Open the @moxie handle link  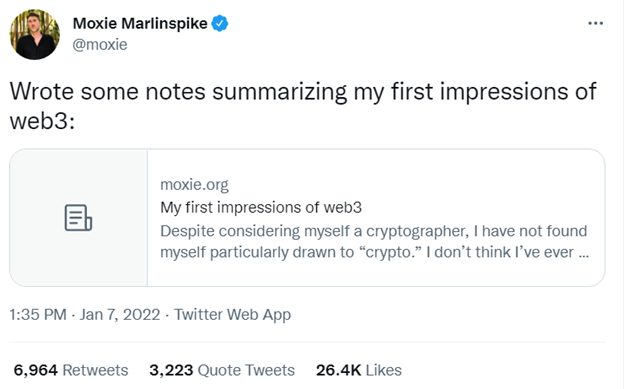tap(100, 44)
